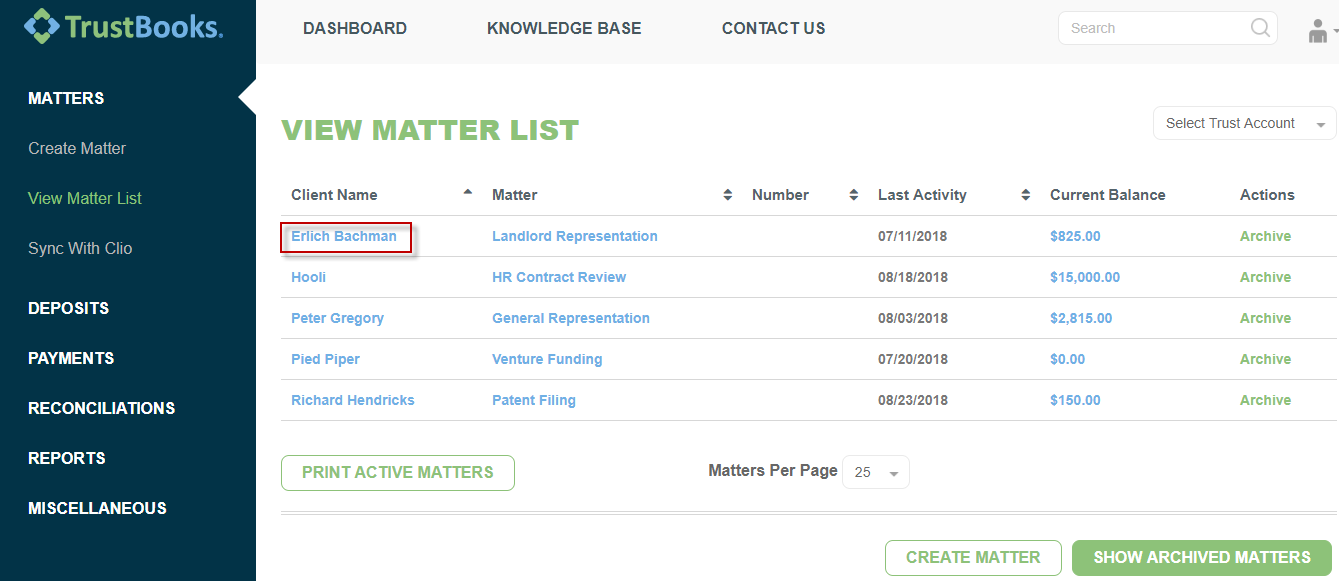
Task: Expand Deposits section
Action: coord(69,308)
